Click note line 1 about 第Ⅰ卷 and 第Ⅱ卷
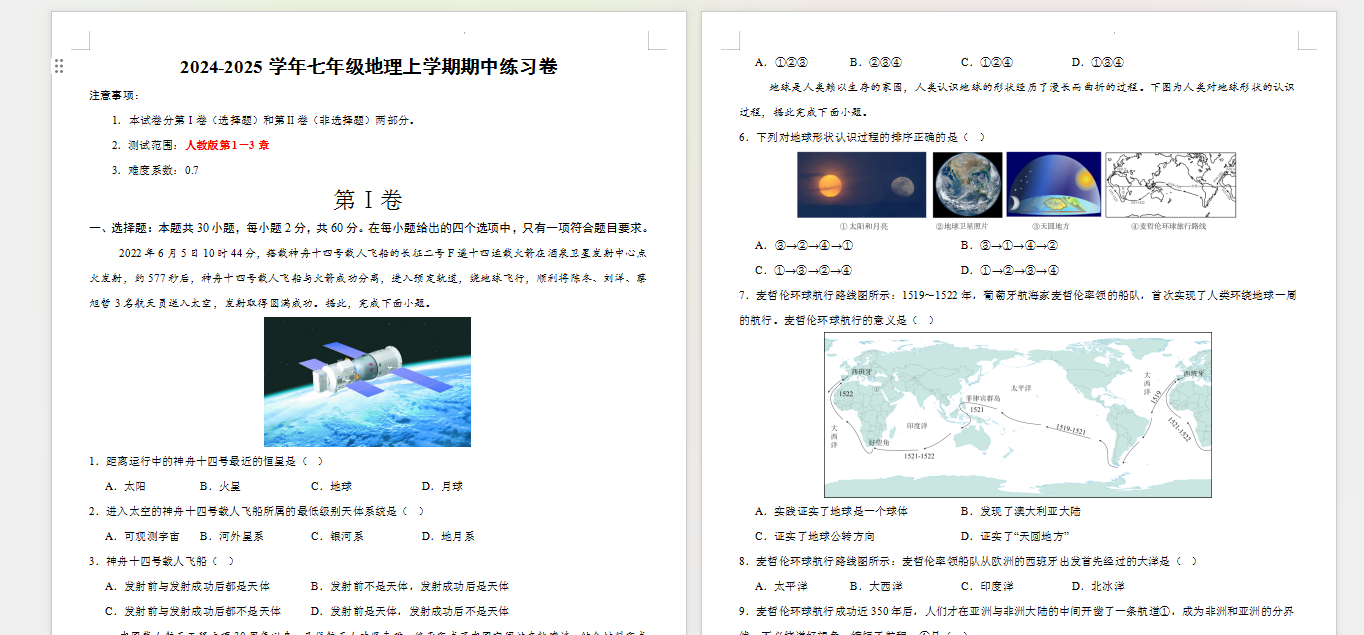This screenshot has height=635, width=1364. click(x=264, y=120)
